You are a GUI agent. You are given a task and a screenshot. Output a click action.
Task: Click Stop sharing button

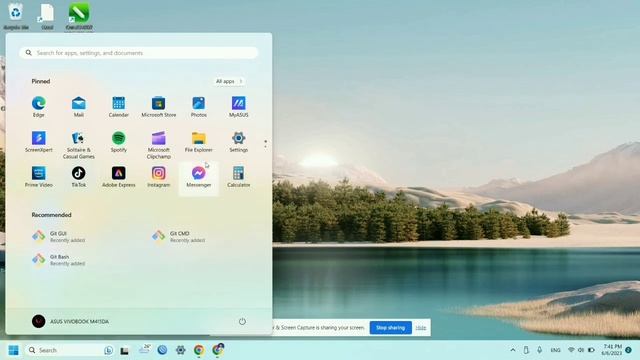[391, 327]
